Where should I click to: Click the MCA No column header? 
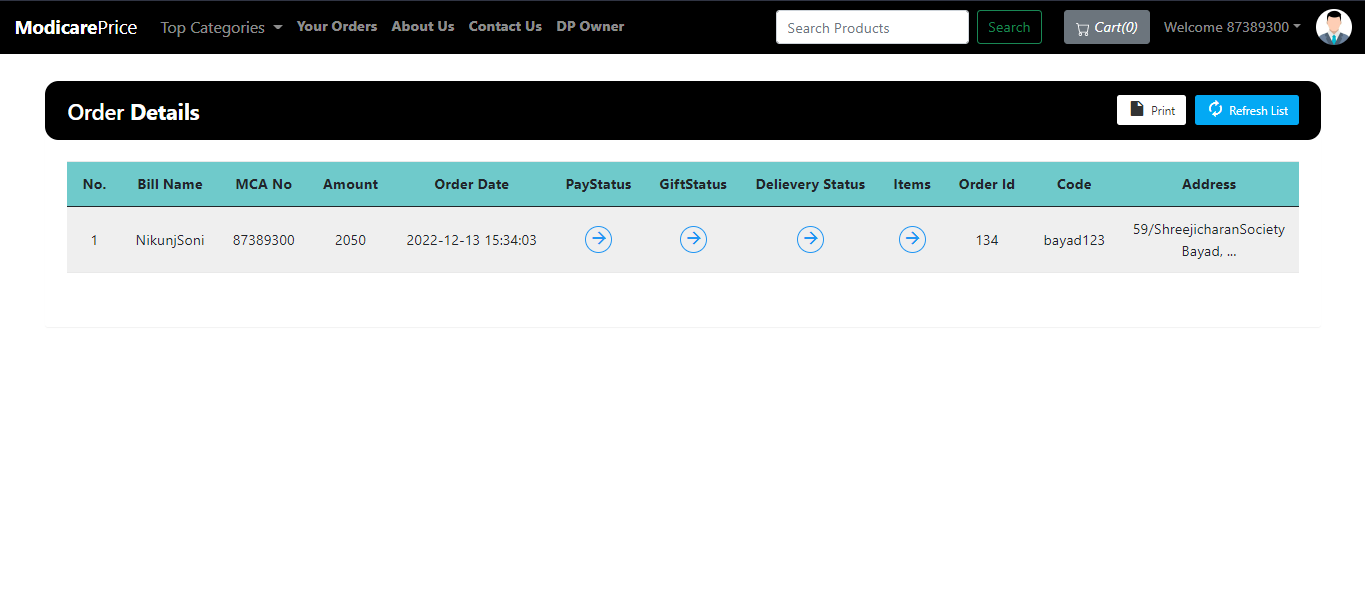coord(264,184)
